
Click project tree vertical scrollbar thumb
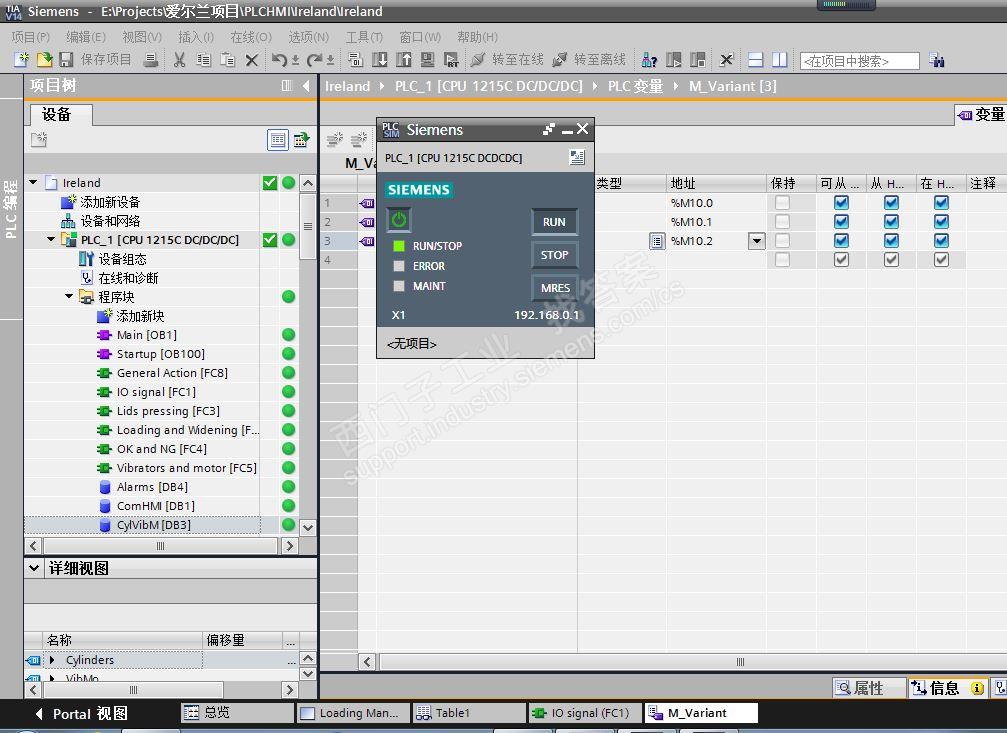point(308,226)
